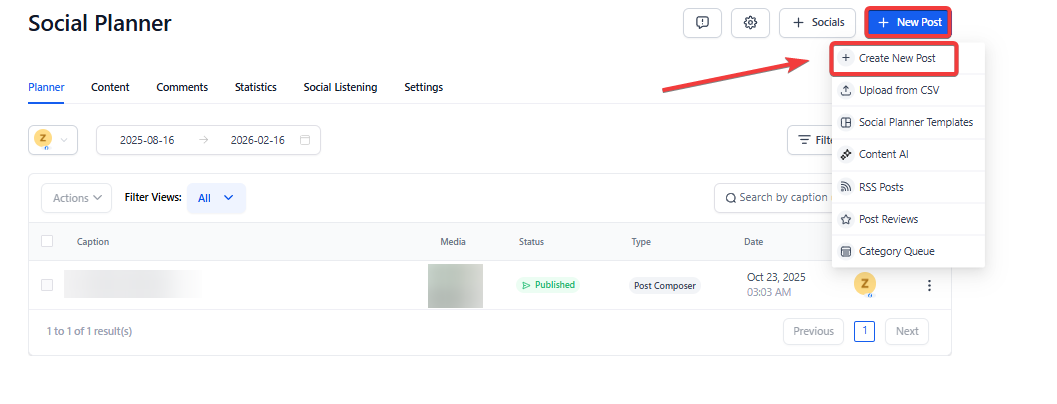Open the Social Listening tab
Viewport: 1057px width, 404px height.
click(x=340, y=87)
